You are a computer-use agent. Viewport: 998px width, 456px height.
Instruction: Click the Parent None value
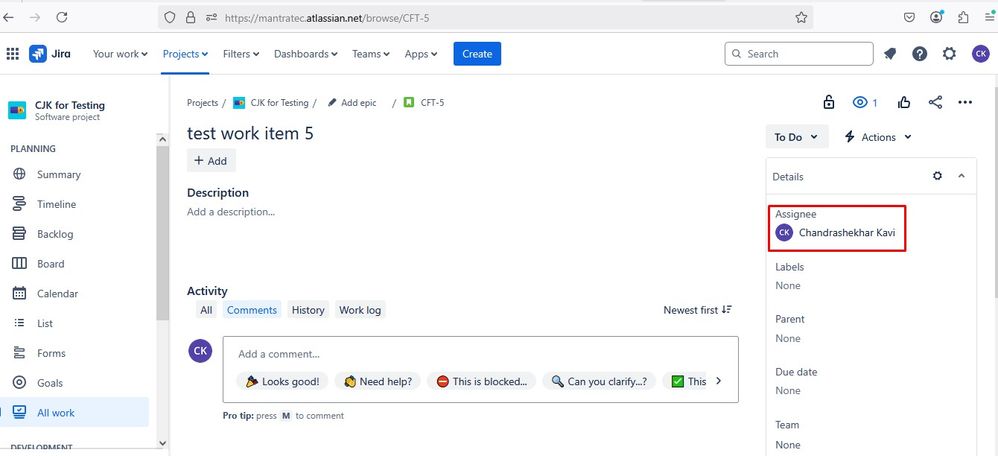tap(788, 338)
